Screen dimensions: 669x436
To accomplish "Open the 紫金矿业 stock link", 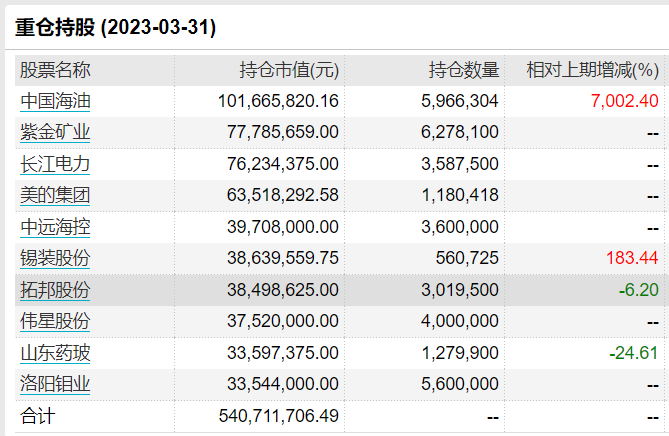I will tap(55, 132).
